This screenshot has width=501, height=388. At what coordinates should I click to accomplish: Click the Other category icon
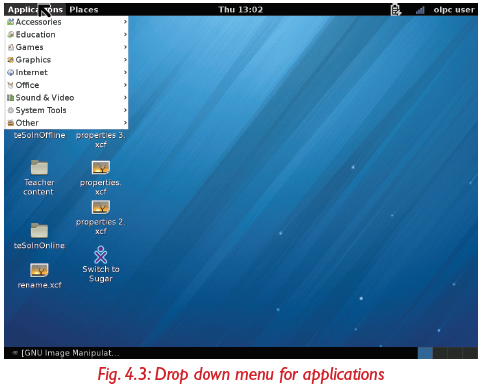[11, 123]
